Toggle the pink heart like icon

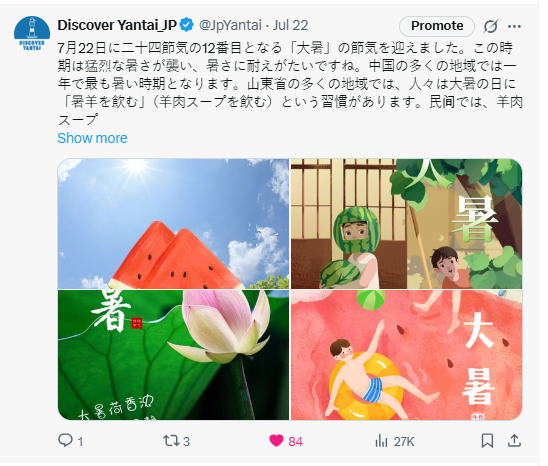tap(276, 440)
